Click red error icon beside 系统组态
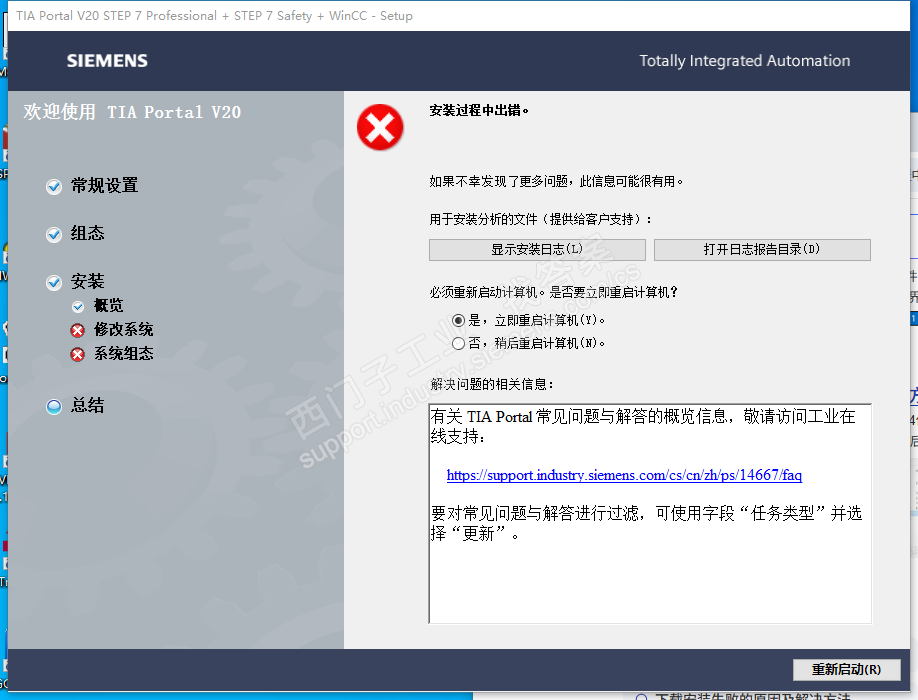Image resolution: width=918 pixels, height=700 pixels. tap(77, 355)
